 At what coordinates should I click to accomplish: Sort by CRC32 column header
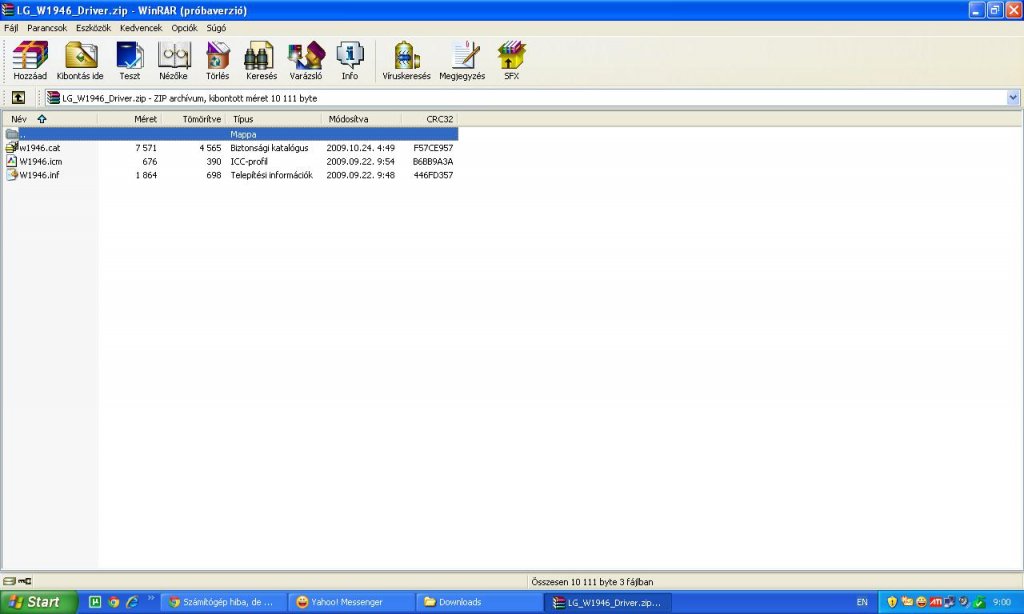pyautogui.click(x=430, y=119)
